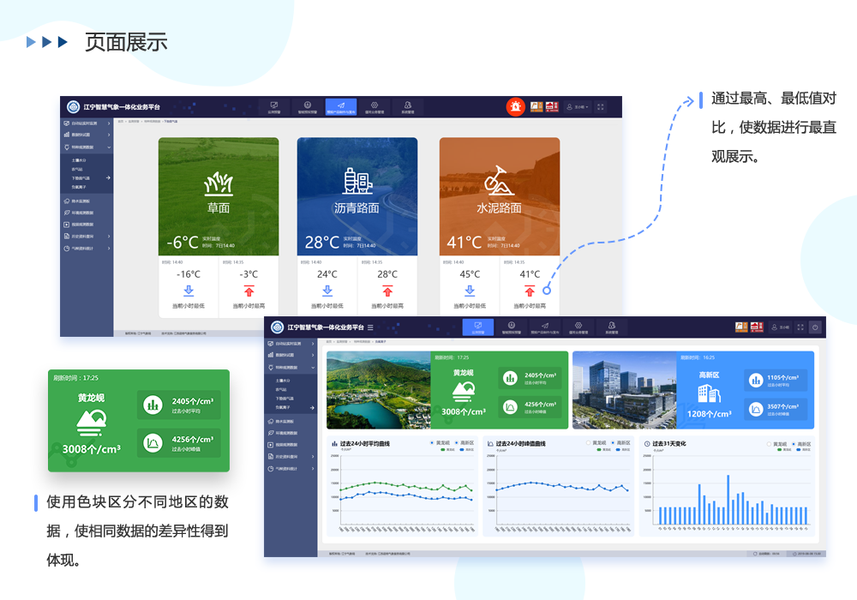Click blue legend swatch in 过去24小时峰值曲线 chart
Viewport: 857px width, 600px height.
[x=619, y=450]
